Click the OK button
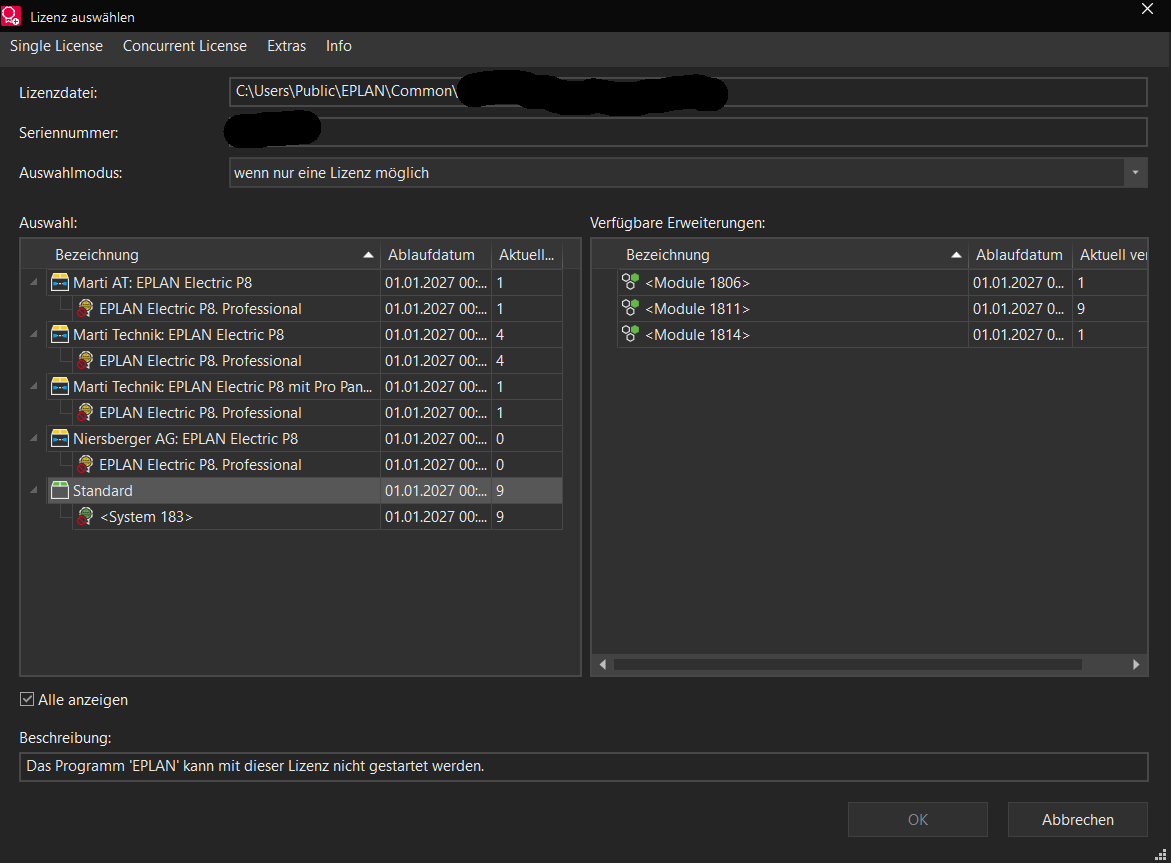The width and height of the screenshot is (1171, 863). pyautogui.click(x=918, y=819)
